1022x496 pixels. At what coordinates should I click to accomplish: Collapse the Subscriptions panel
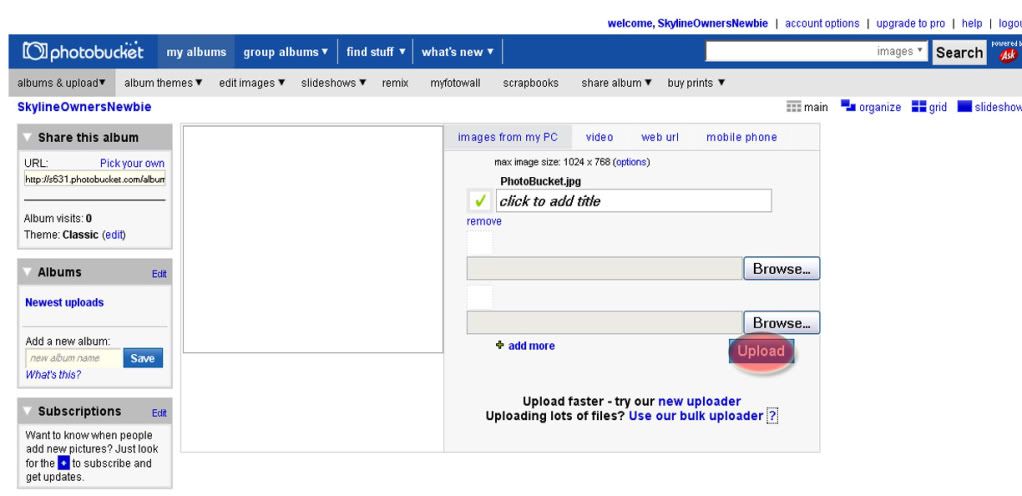point(27,411)
